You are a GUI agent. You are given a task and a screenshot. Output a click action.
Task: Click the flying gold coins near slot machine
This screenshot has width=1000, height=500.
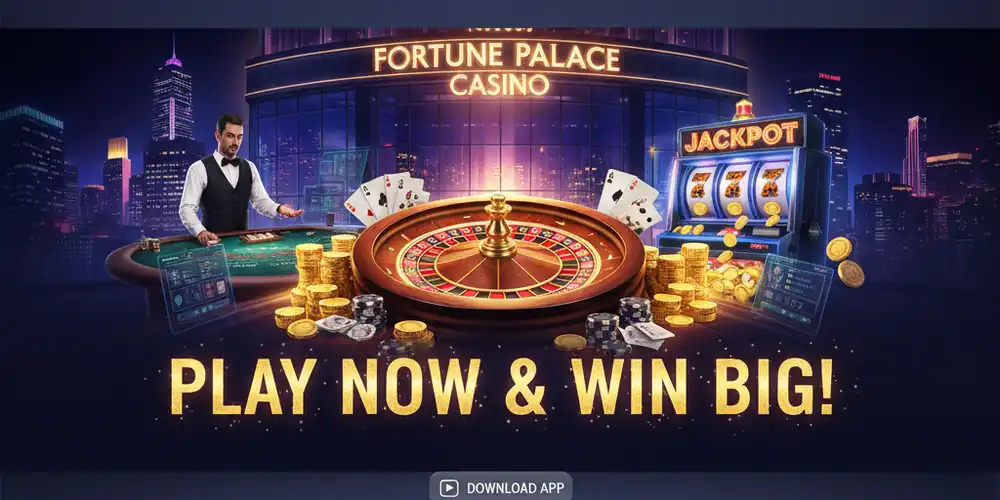[x=844, y=261]
